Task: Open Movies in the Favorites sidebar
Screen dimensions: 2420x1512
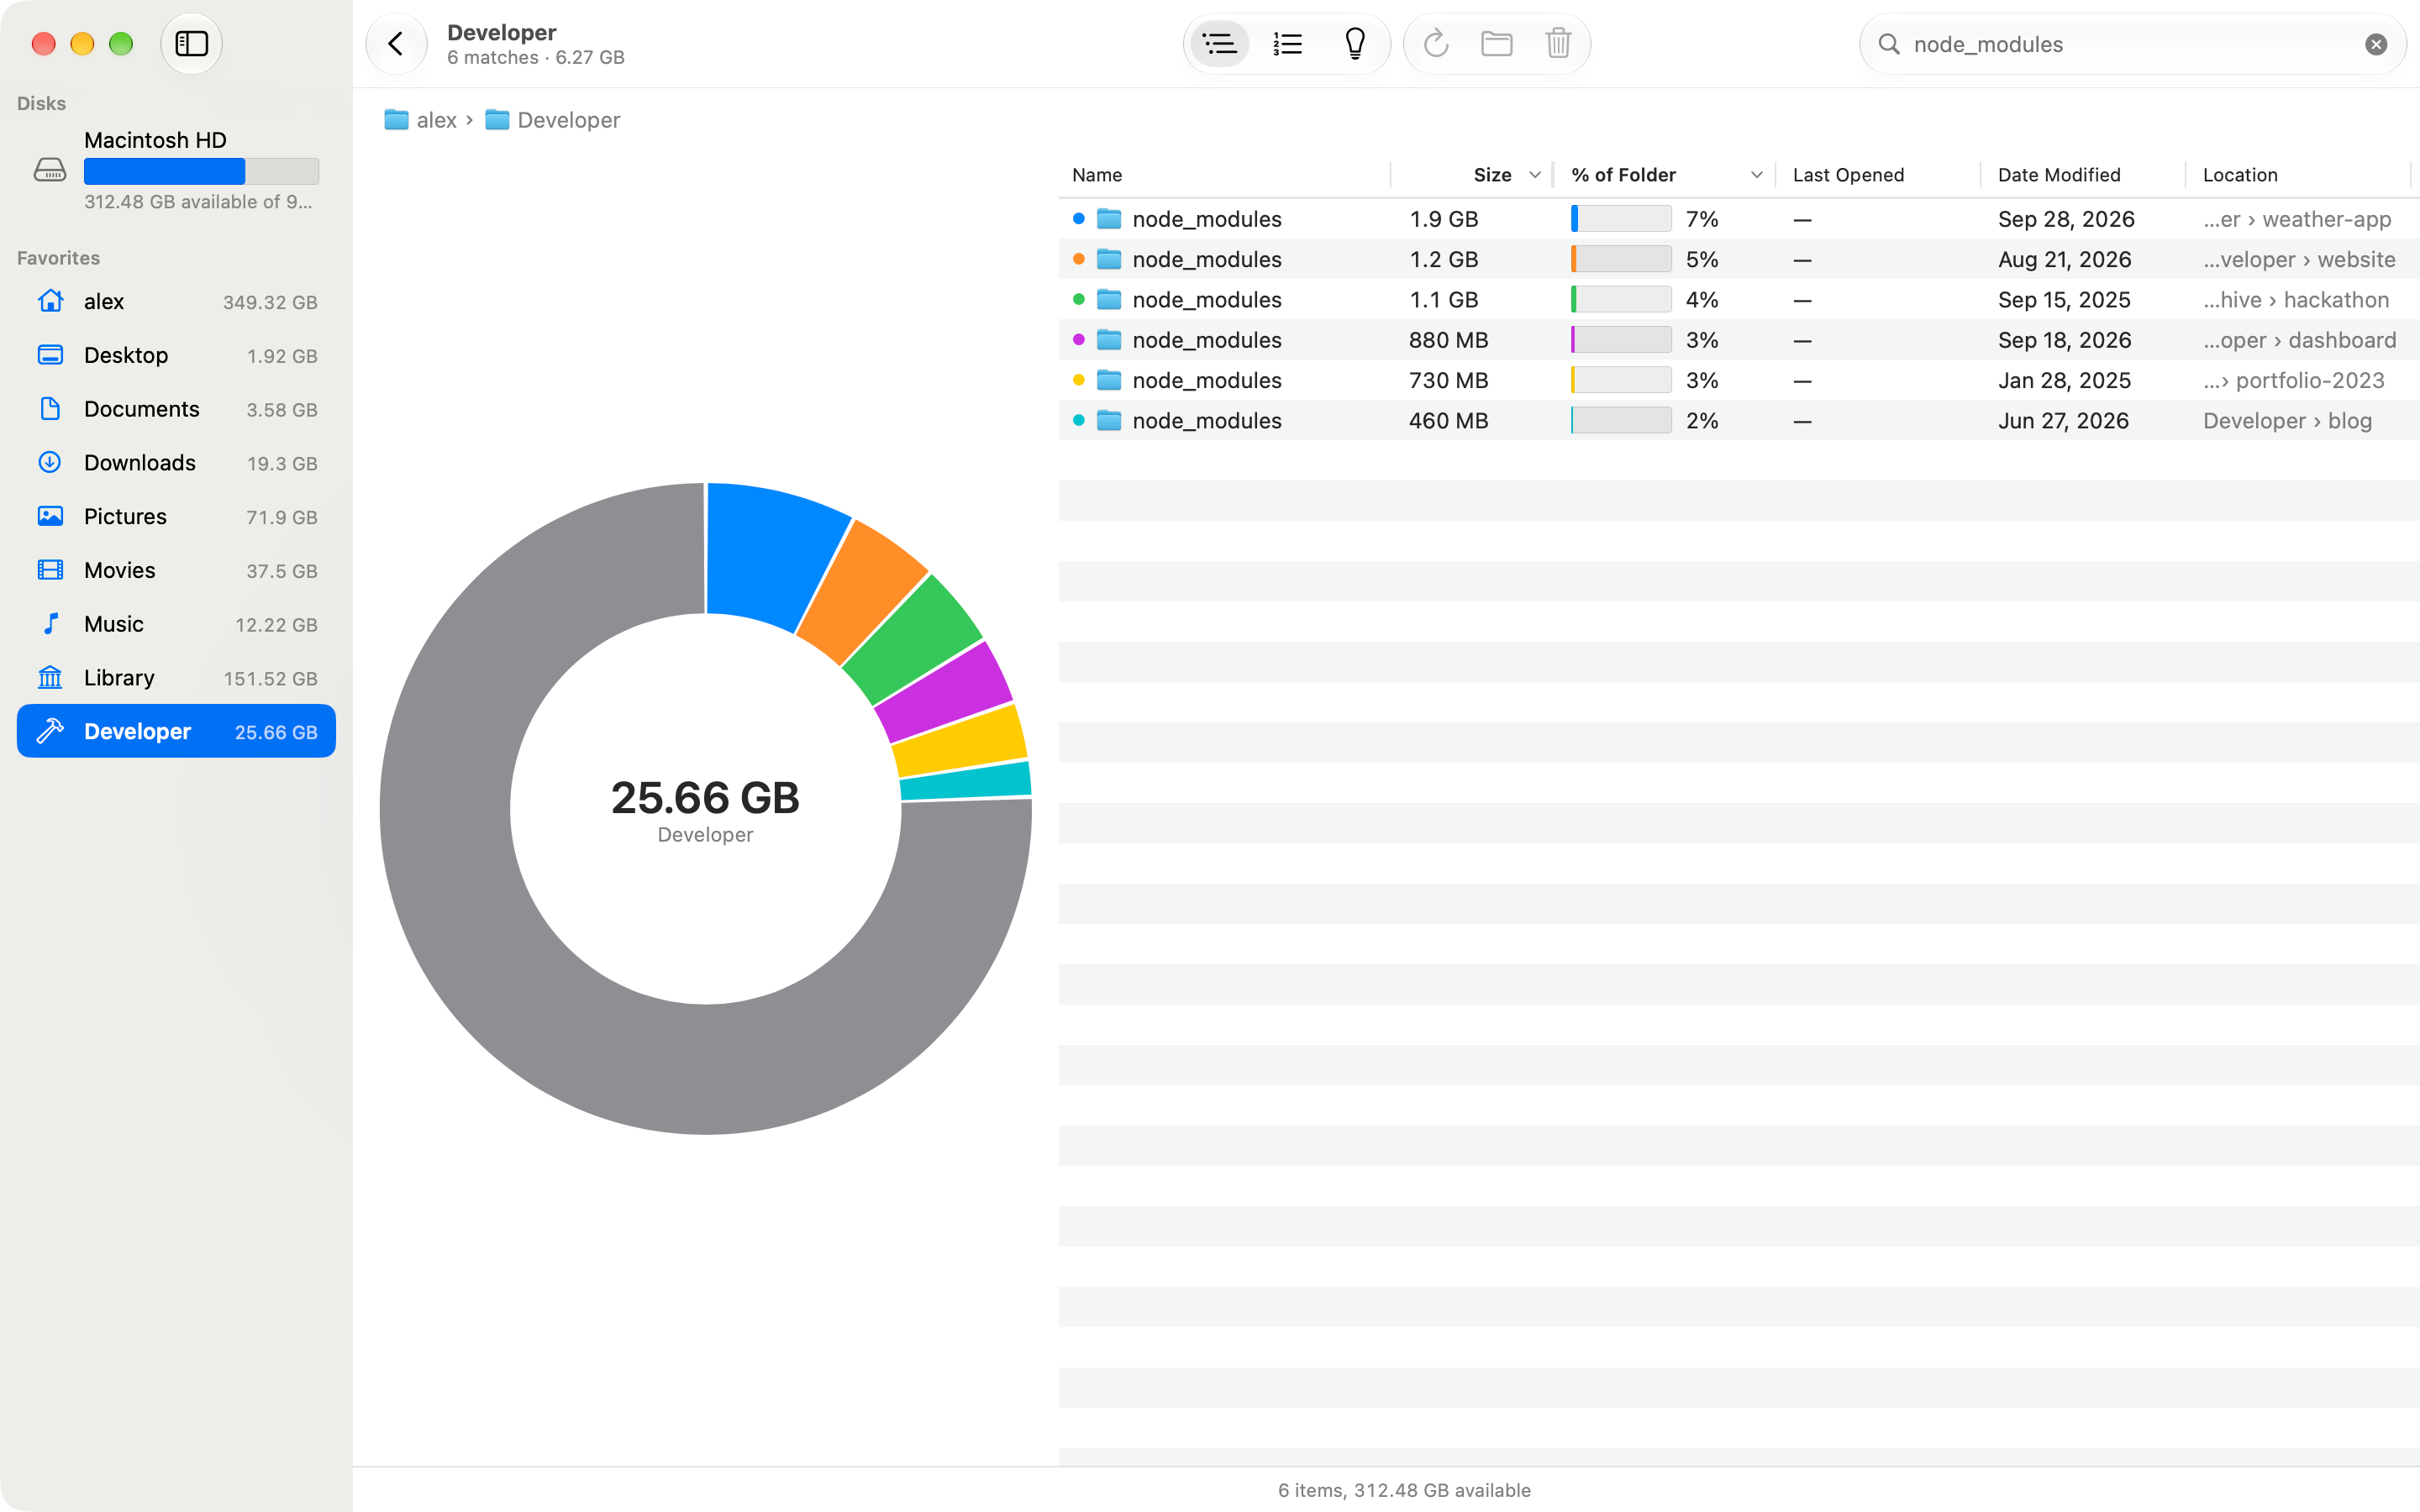Action: tap(176, 570)
